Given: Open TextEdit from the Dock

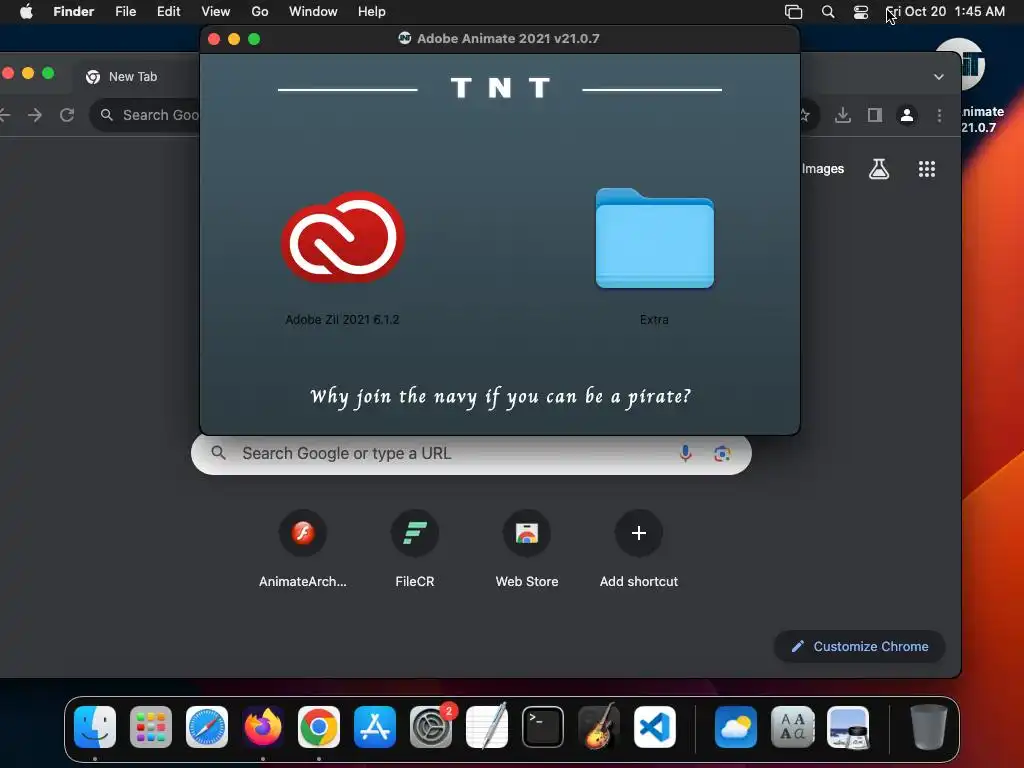Looking at the screenshot, I should tap(487, 727).
